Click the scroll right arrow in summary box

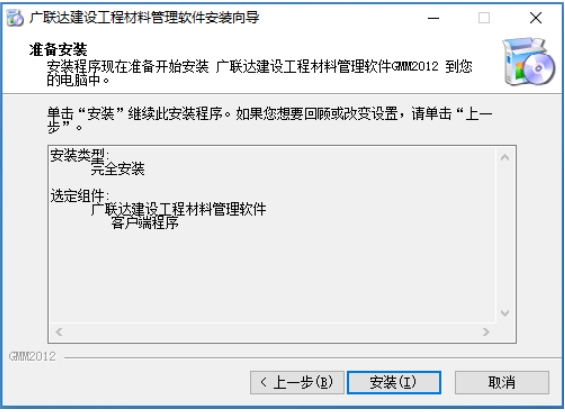click(486, 332)
